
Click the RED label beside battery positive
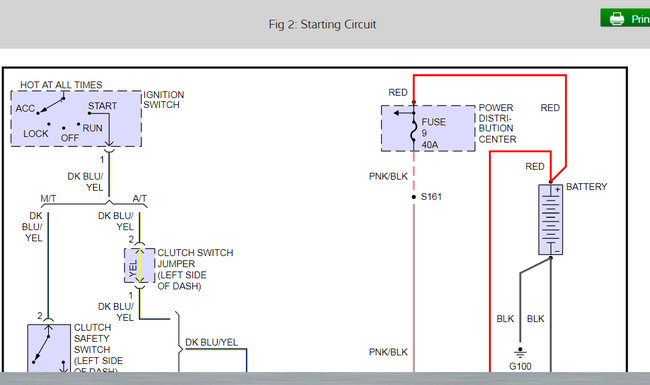click(535, 167)
